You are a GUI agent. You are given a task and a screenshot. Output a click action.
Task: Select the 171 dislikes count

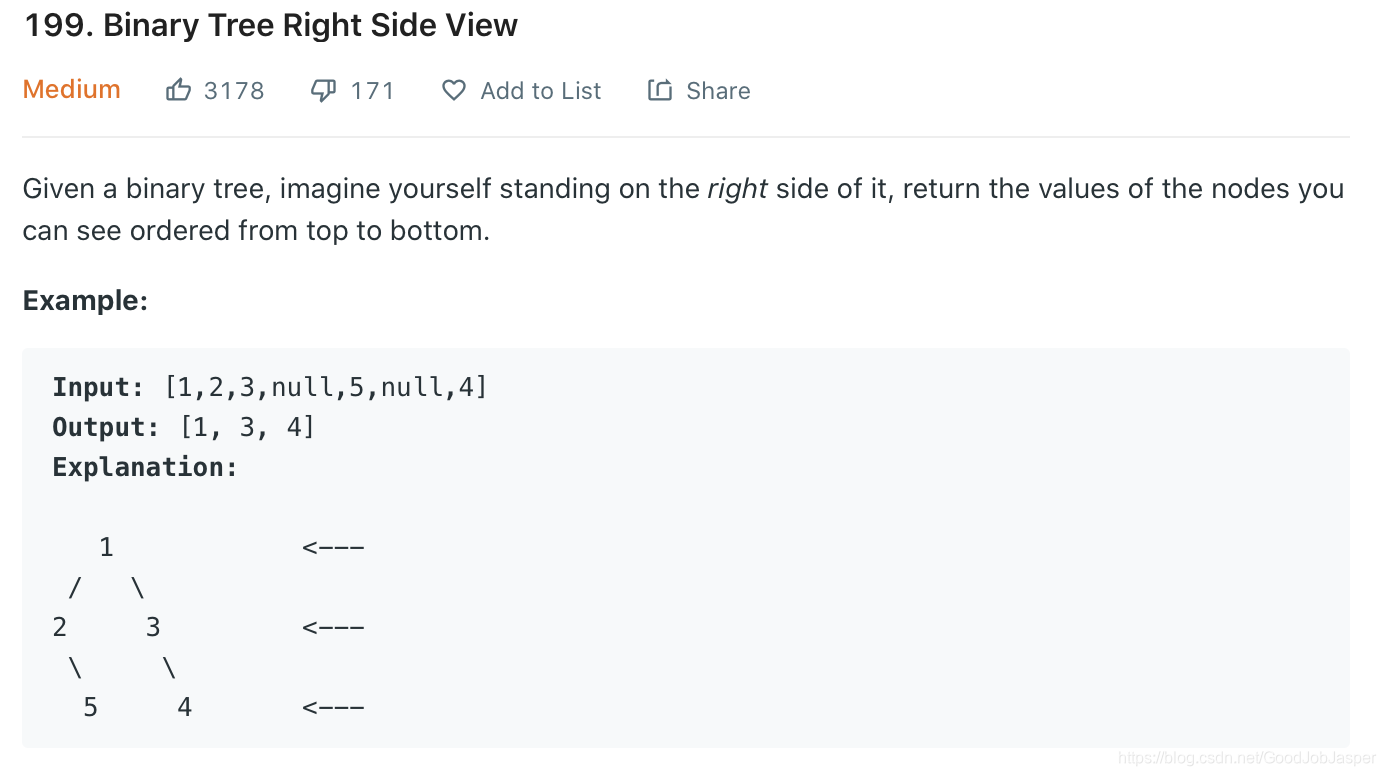tap(373, 91)
